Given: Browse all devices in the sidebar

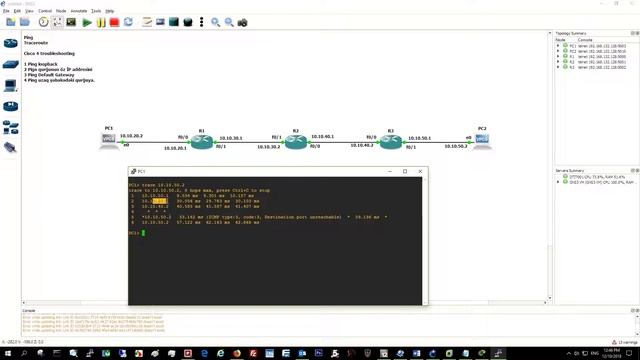Looking at the screenshot, I should tap(11, 127).
